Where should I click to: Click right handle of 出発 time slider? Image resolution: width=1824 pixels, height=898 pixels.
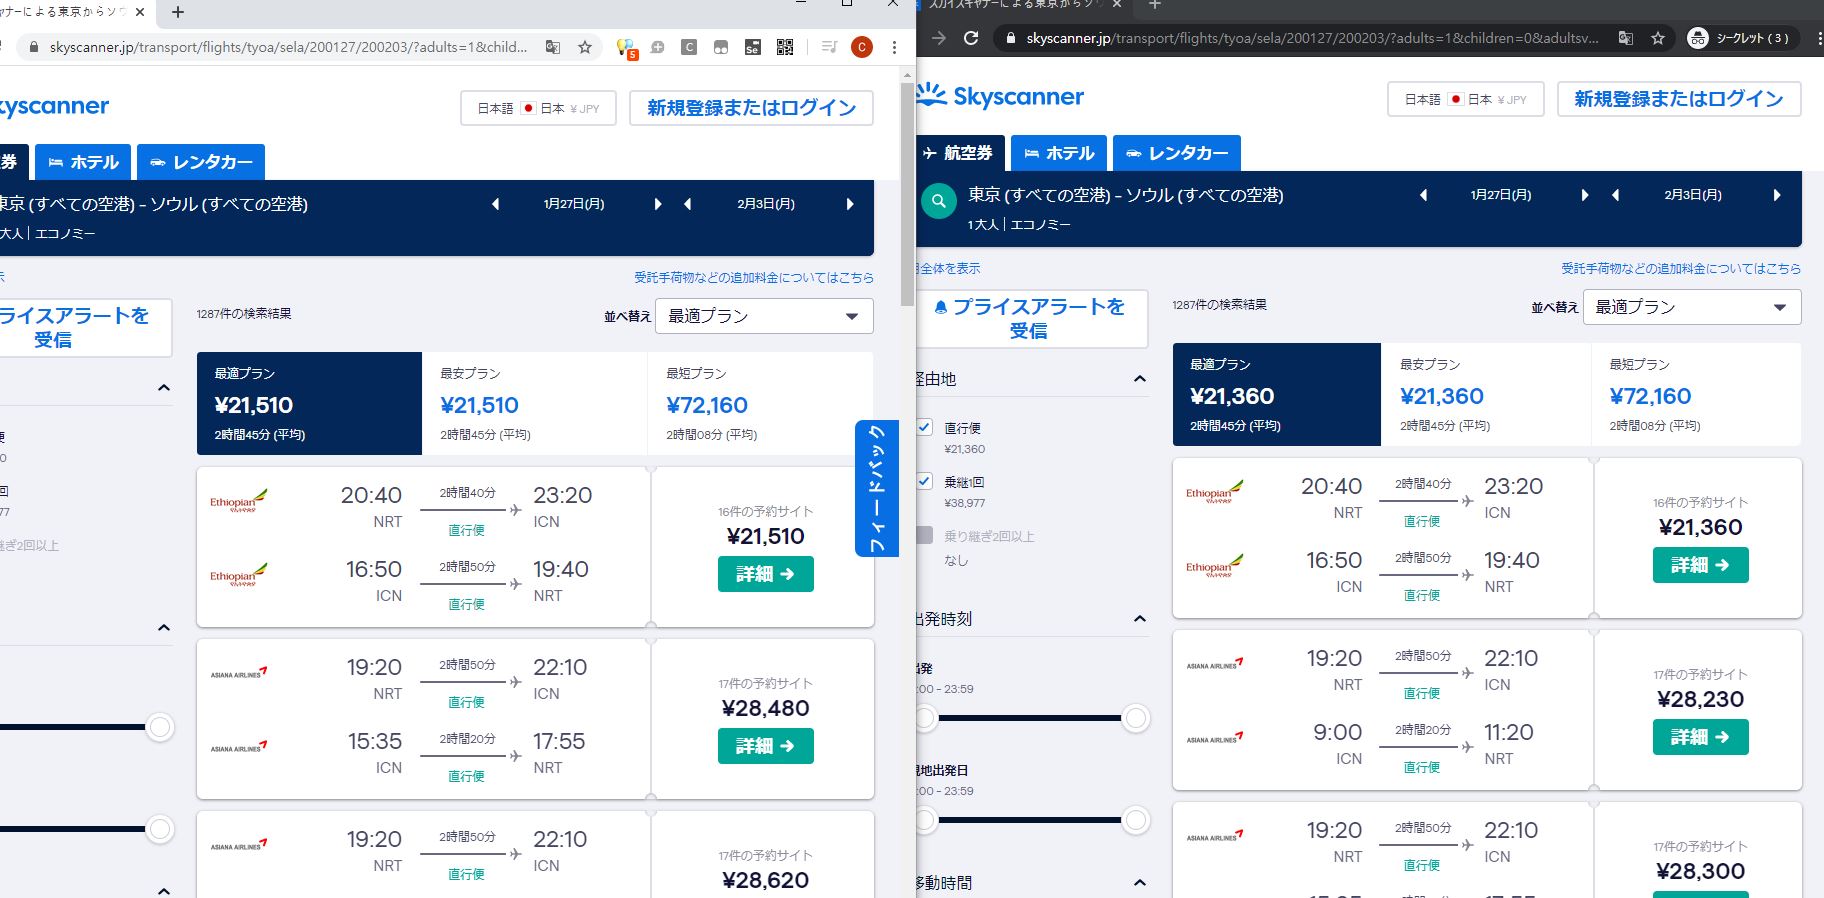pyautogui.click(x=1135, y=718)
